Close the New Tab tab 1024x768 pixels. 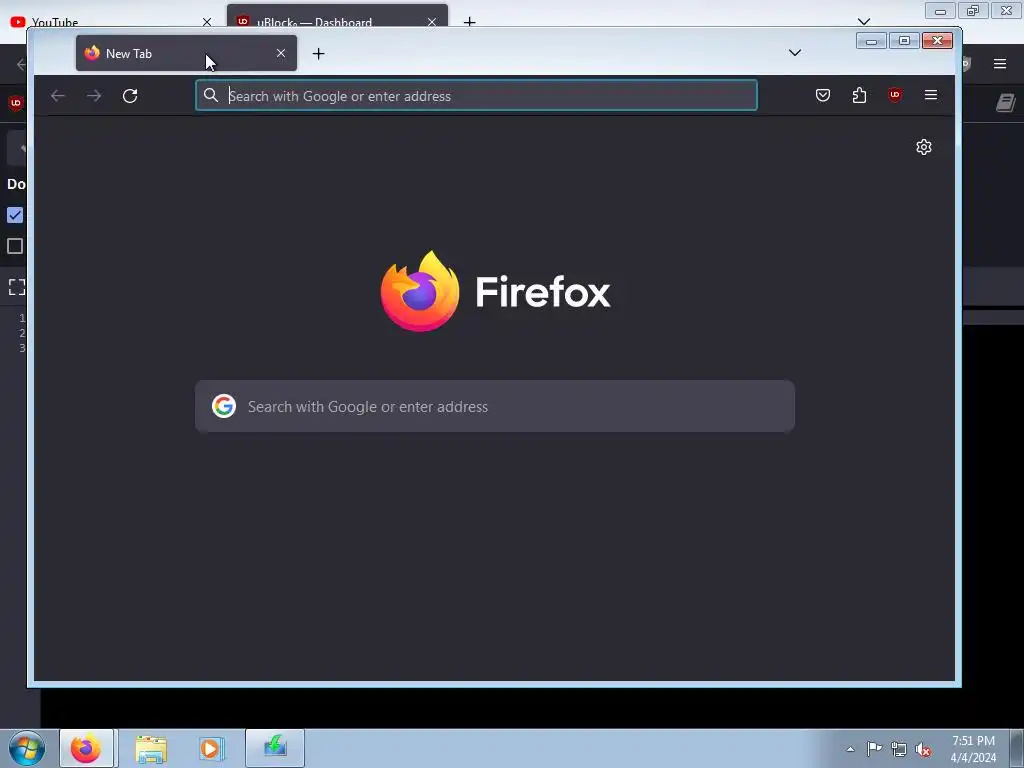coord(281,53)
